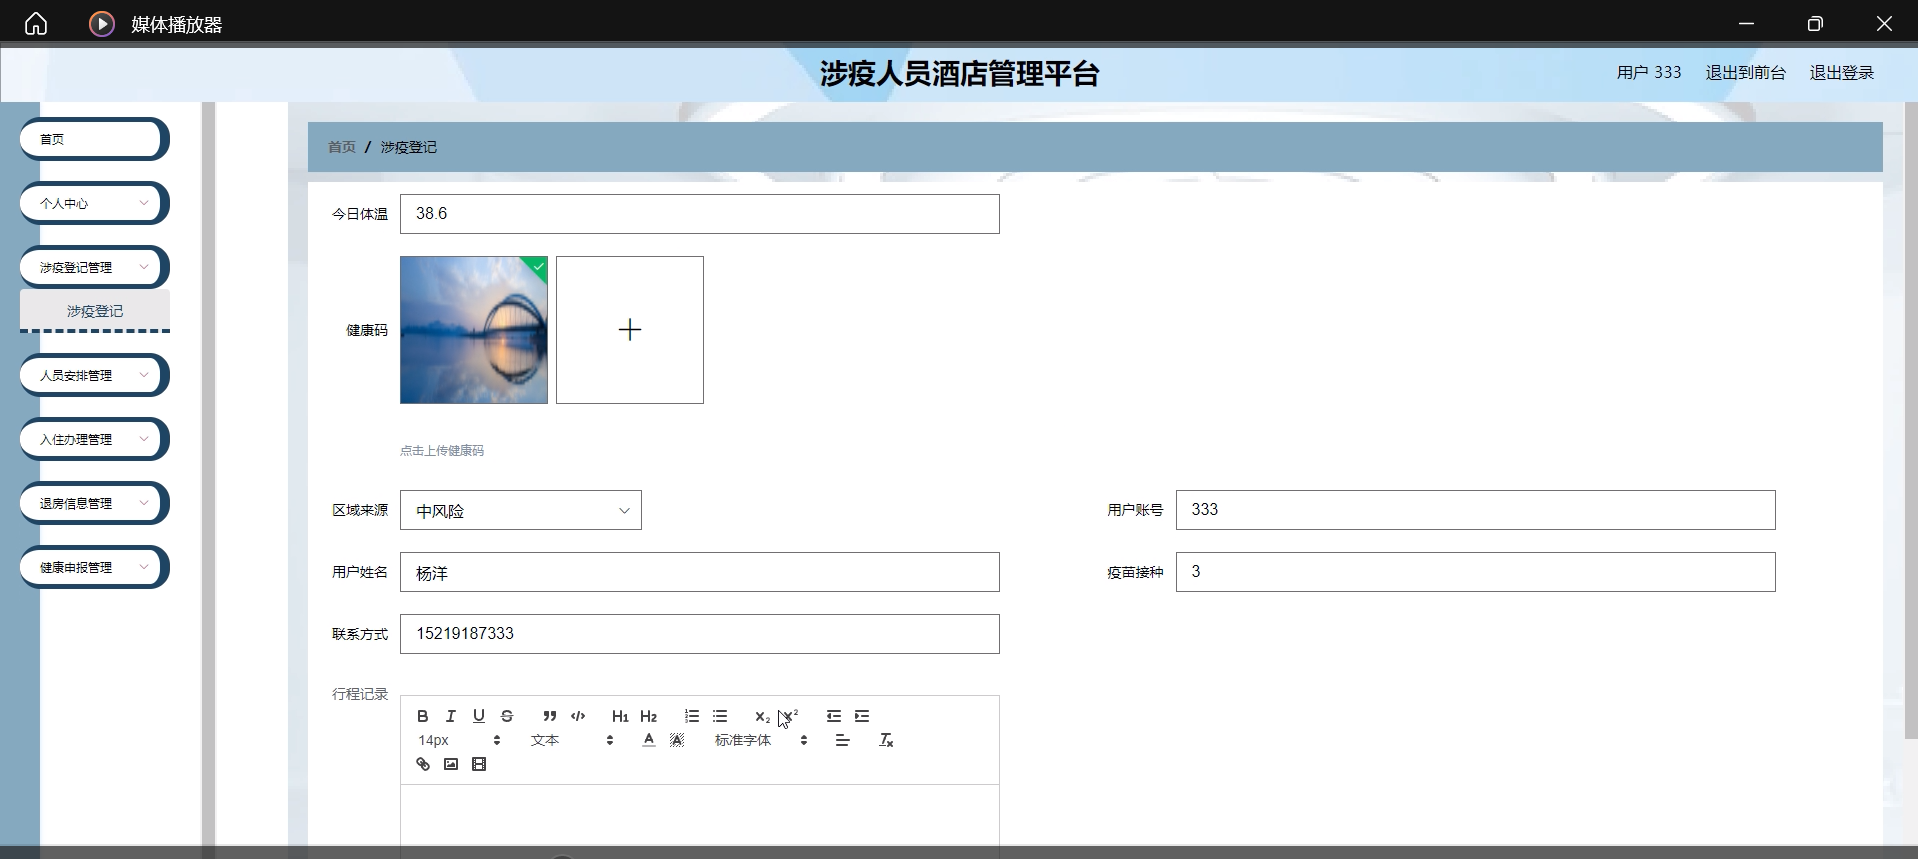Screen dimensions: 1918x859
Task: Focus the 今日体温 input showing 38.6
Action: (x=700, y=214)
